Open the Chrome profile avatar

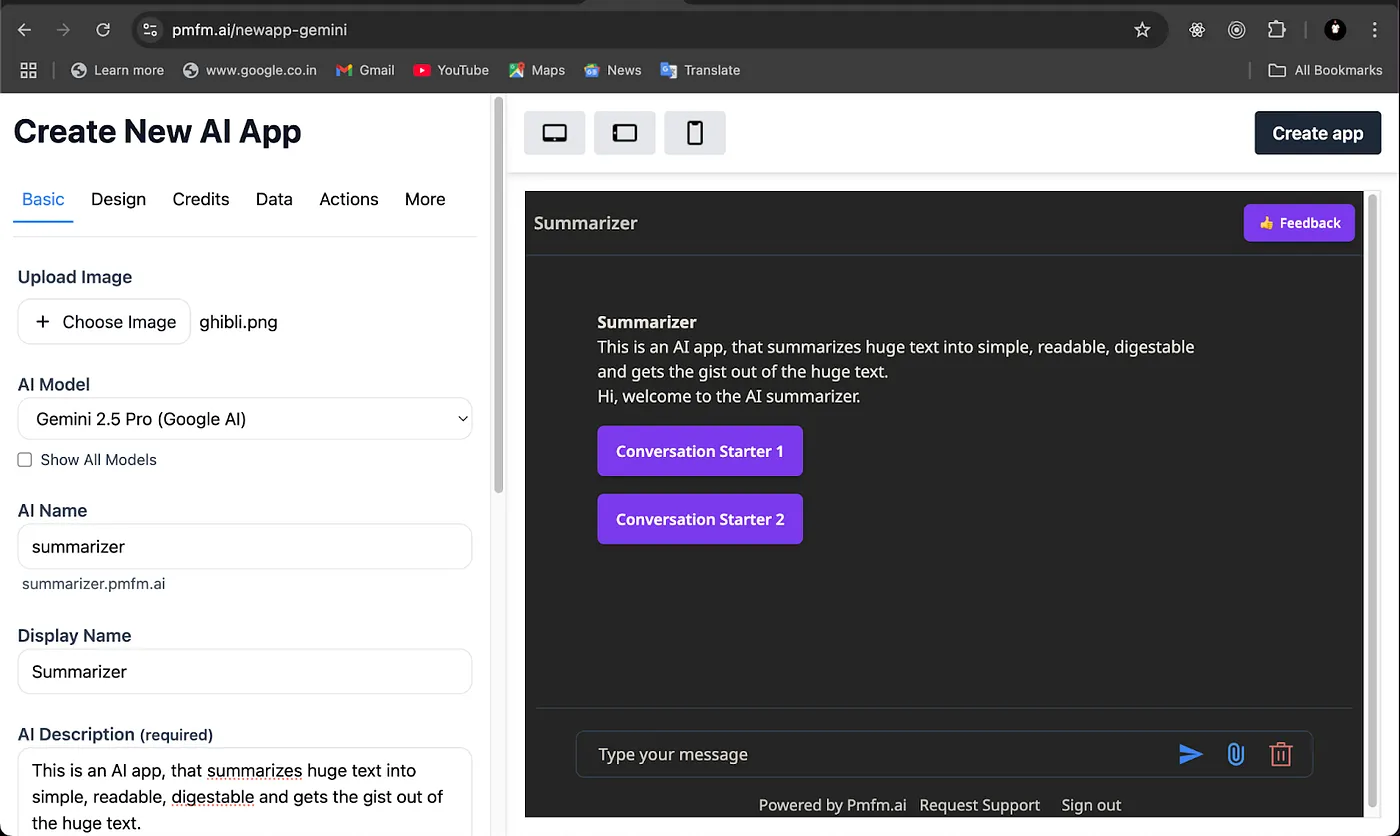1335,30
